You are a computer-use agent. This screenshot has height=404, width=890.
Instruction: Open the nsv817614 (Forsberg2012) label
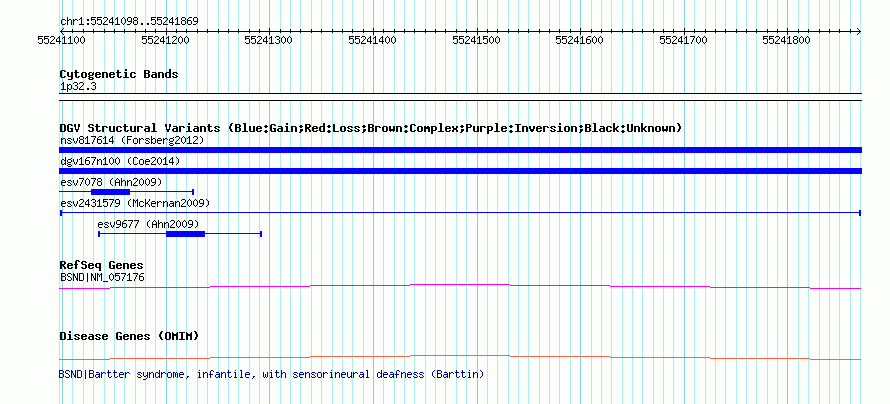click(x=132, y=140)
